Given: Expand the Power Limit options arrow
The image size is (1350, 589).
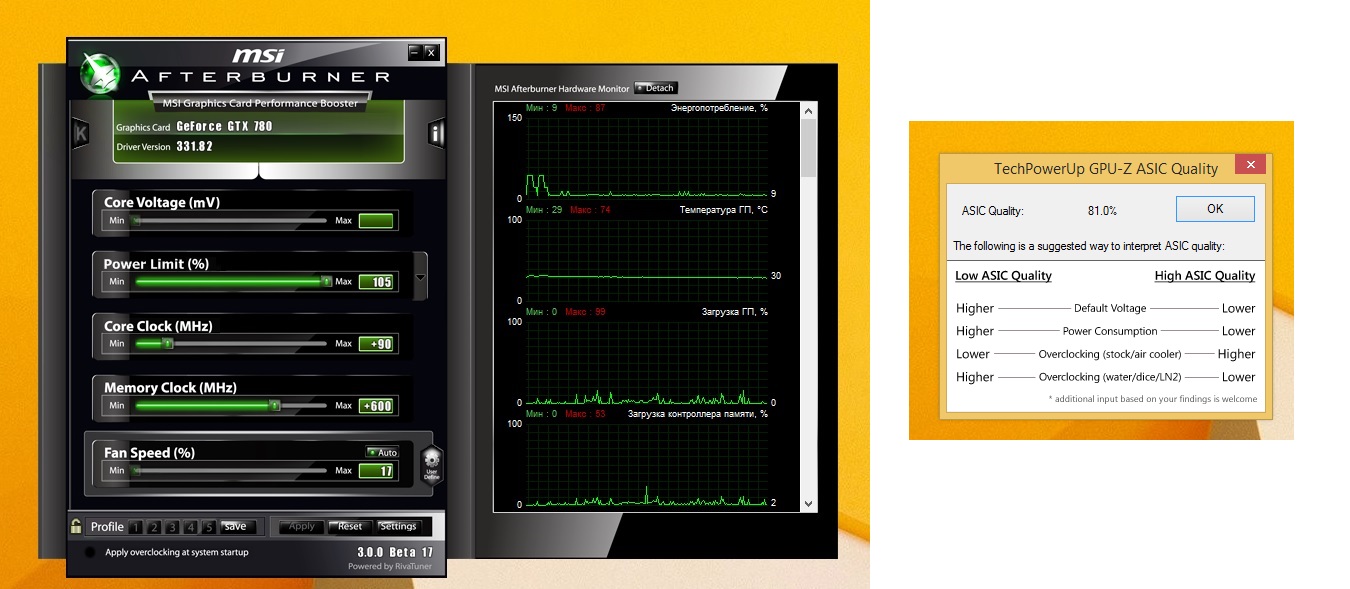Looking at the screenshot, I should 420,278.
